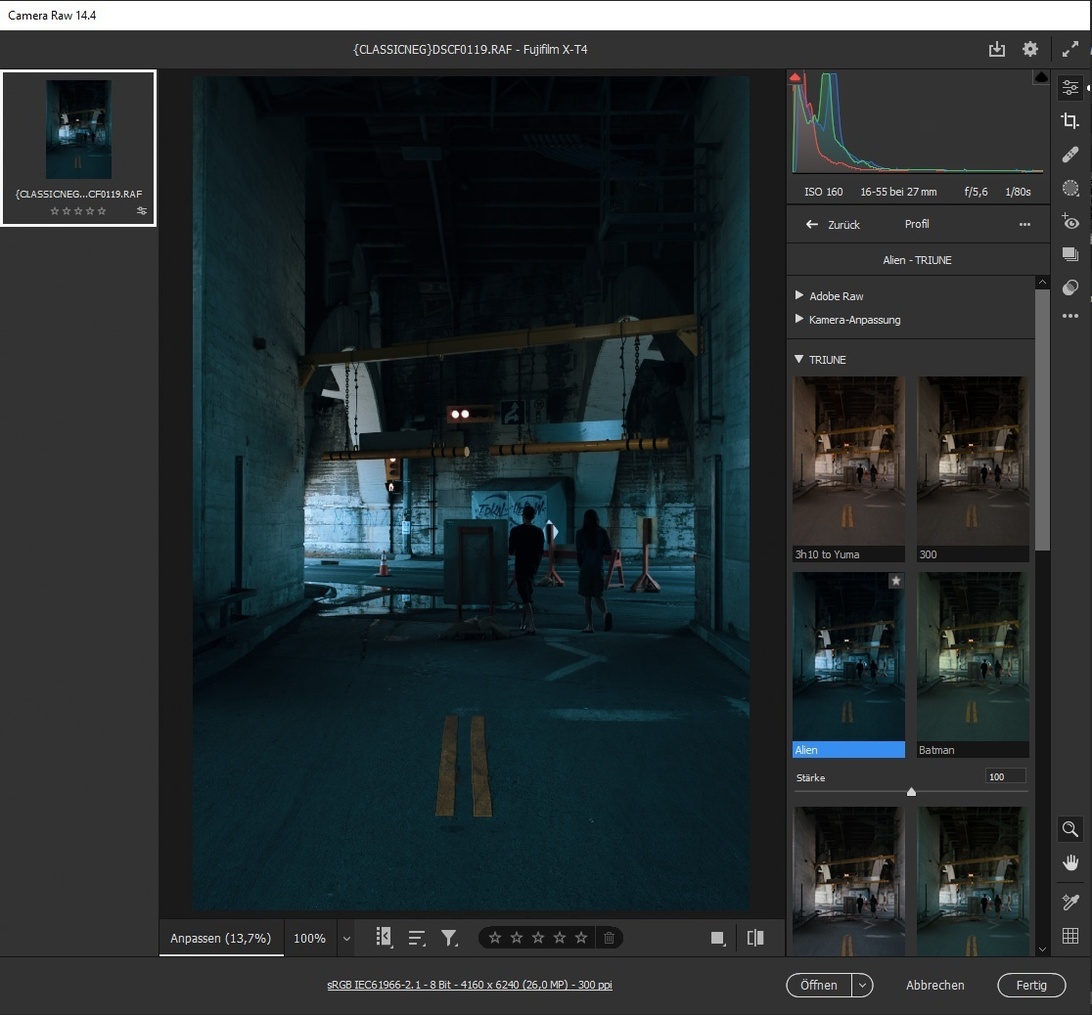The image size is (1092, 1015).
Task: Select the Red Eye removal tool
Action: tap(1070, 222)
